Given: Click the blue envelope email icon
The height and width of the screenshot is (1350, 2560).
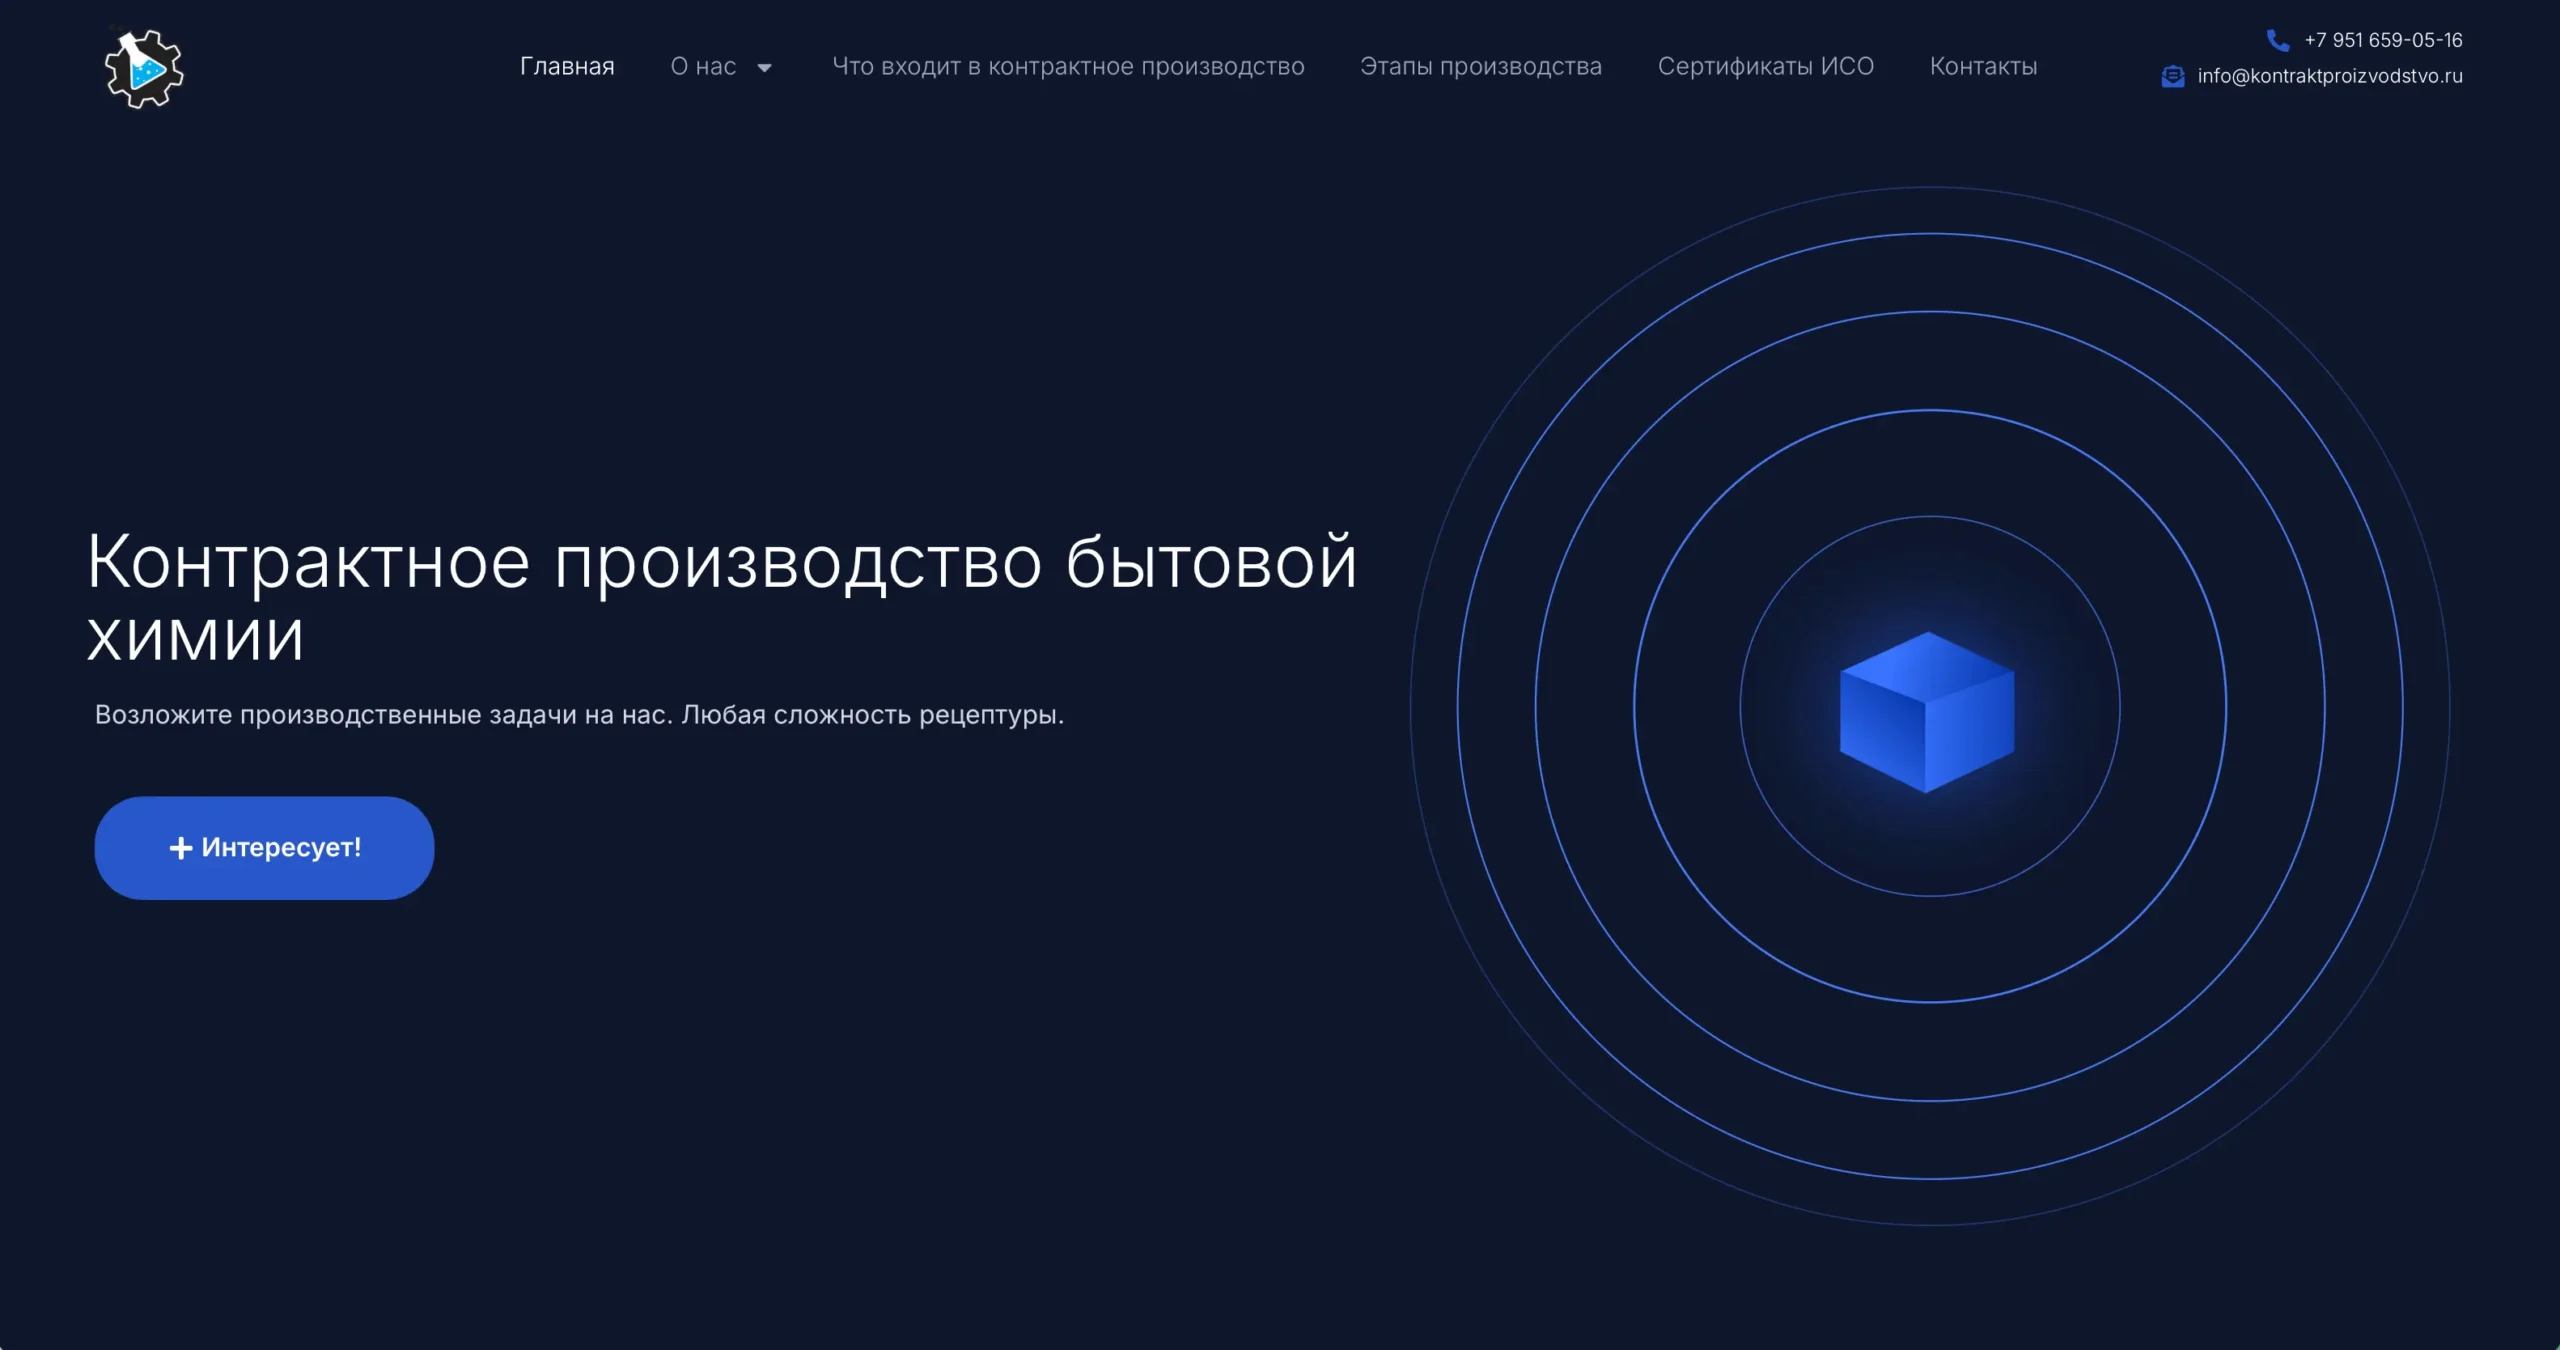Looking at the screenshot, I should (2172, 76).
